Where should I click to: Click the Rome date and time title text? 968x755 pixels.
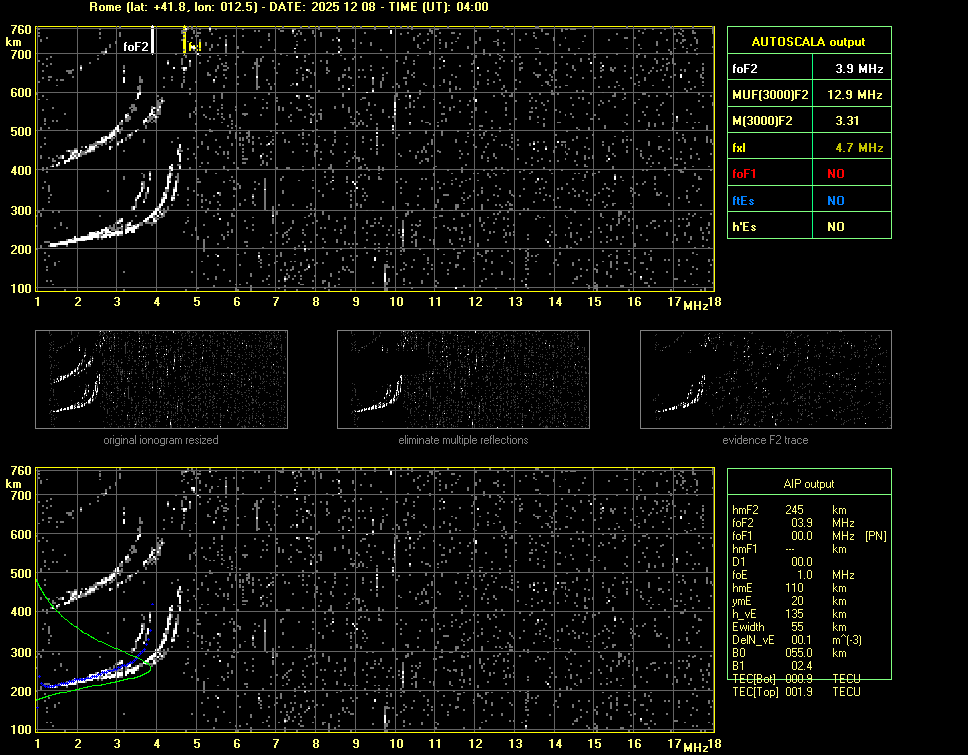[x=289, y=7]
